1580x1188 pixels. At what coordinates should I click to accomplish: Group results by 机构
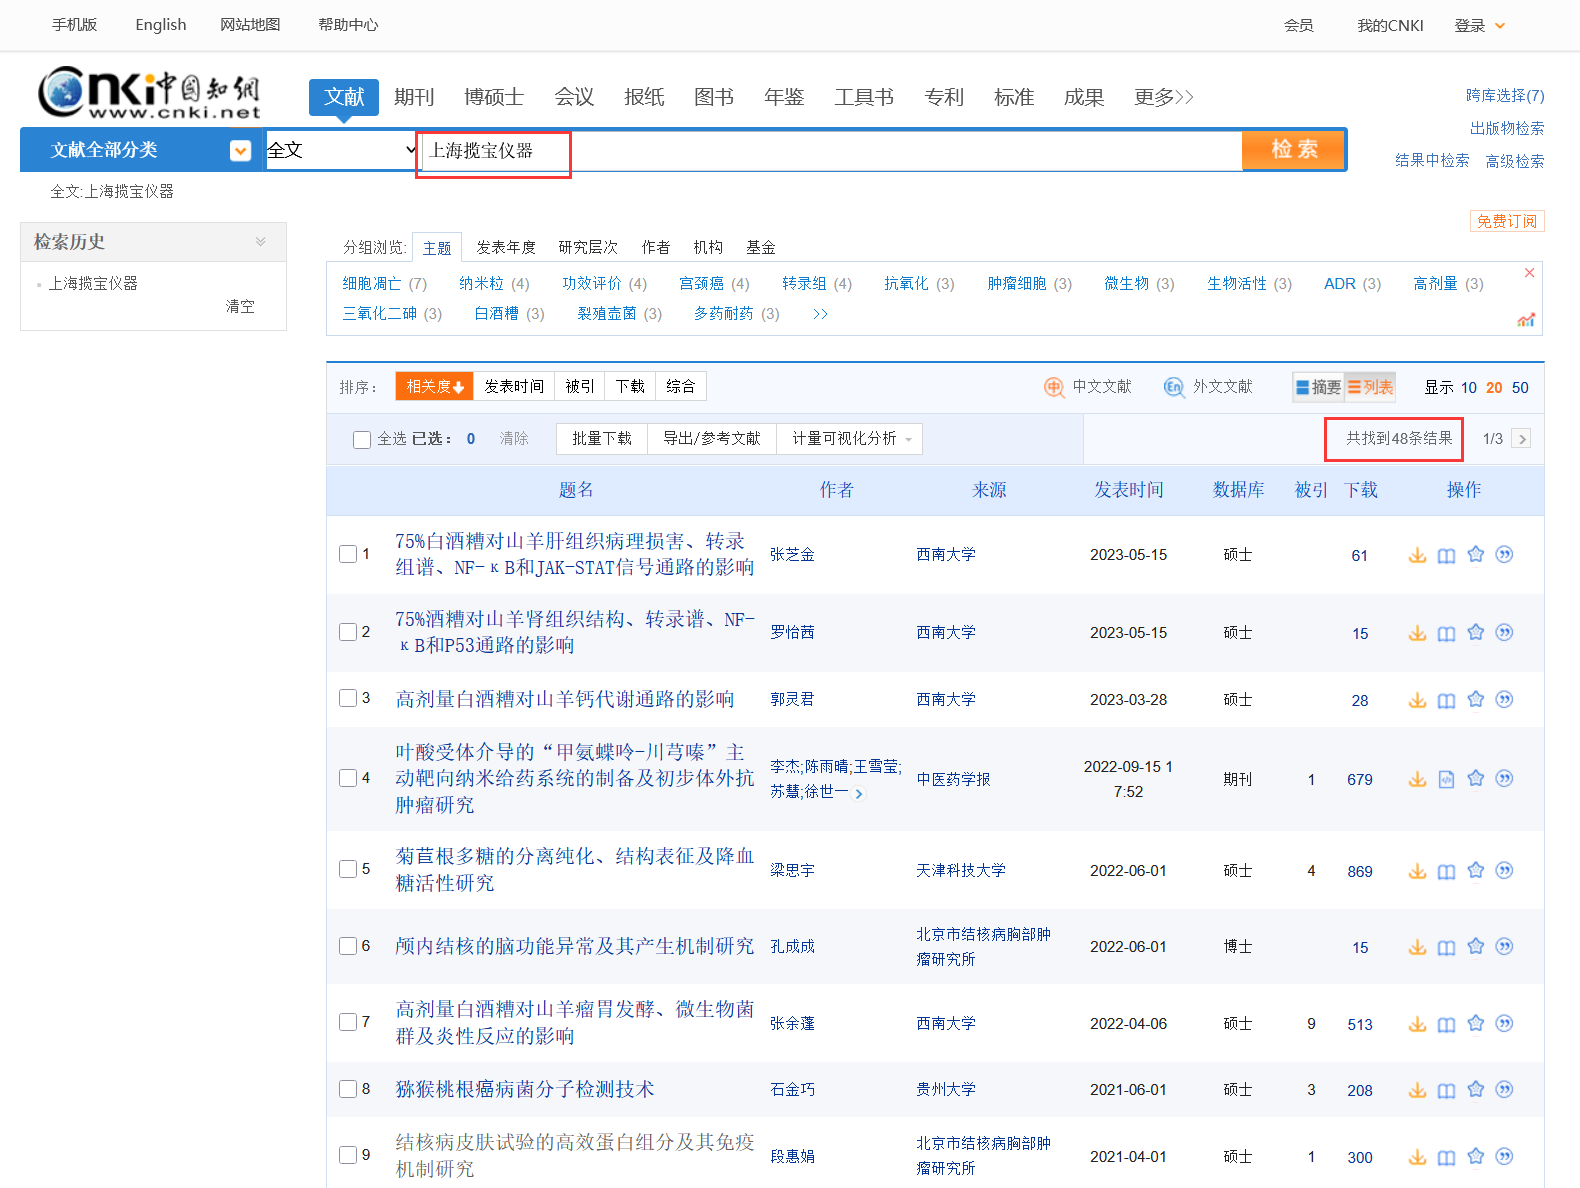point(708,247)
